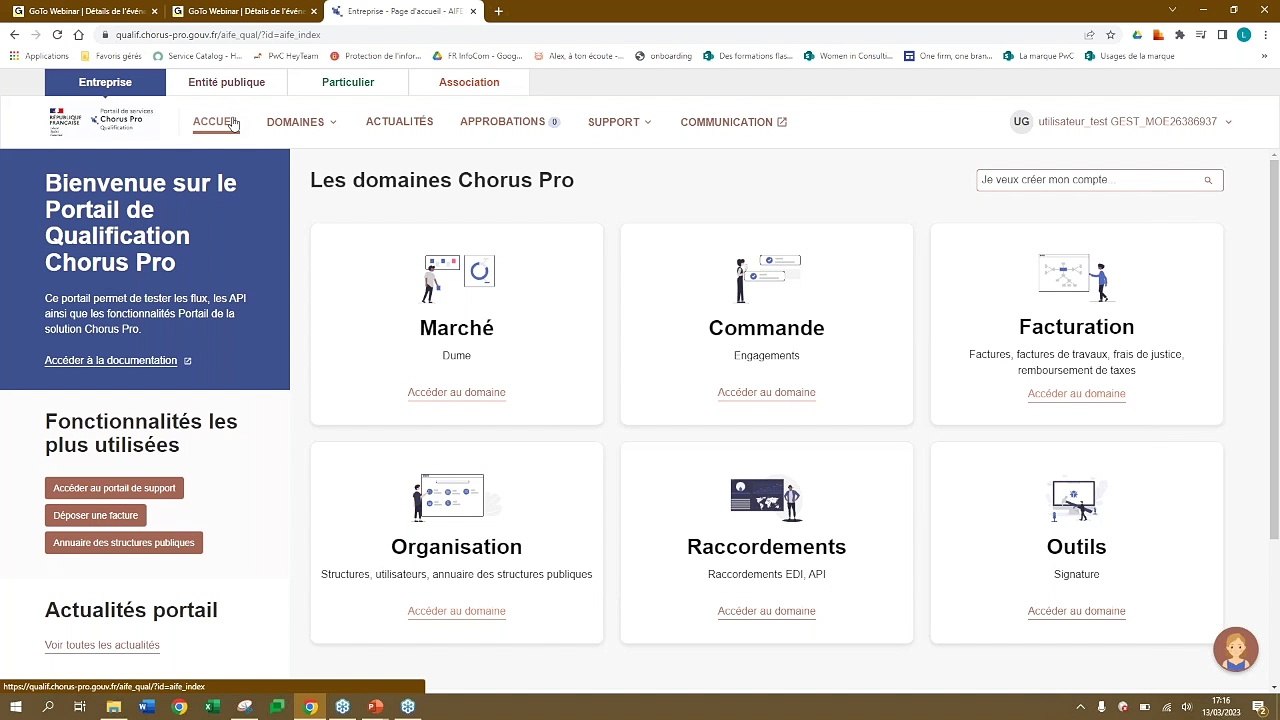This screenshot has width=1280, height=720.
Task: Open the PwC HeyTeam bookmark
Action: (286, 56)
